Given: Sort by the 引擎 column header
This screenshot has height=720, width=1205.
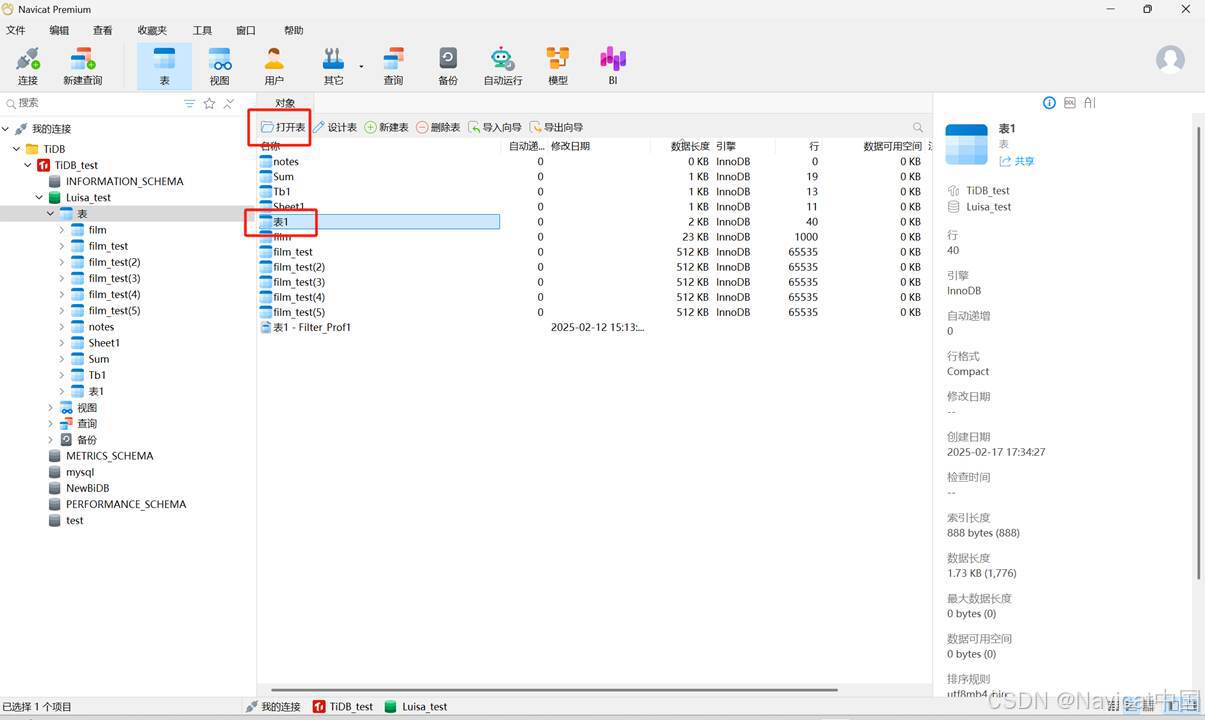Looking at the screenshot, I should click(x=726, y=146).
